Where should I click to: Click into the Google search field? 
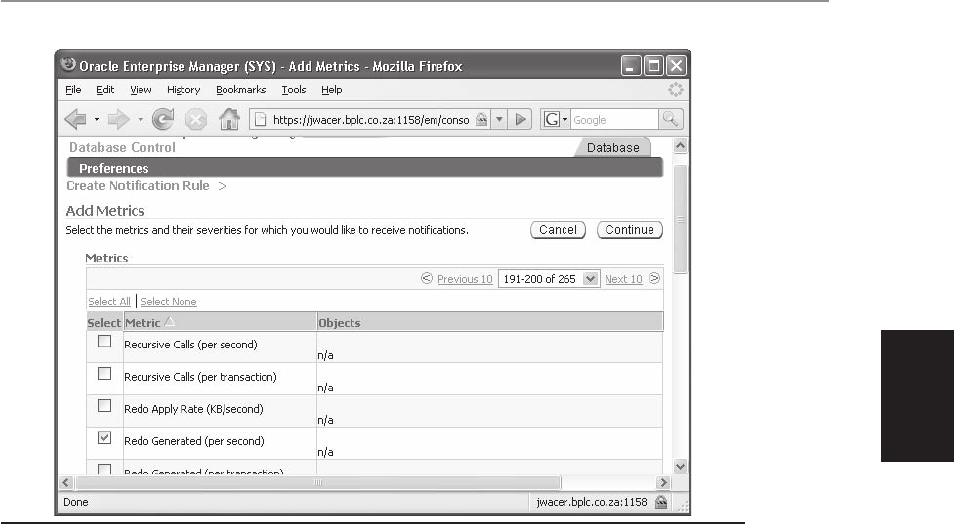coord(614,120)
